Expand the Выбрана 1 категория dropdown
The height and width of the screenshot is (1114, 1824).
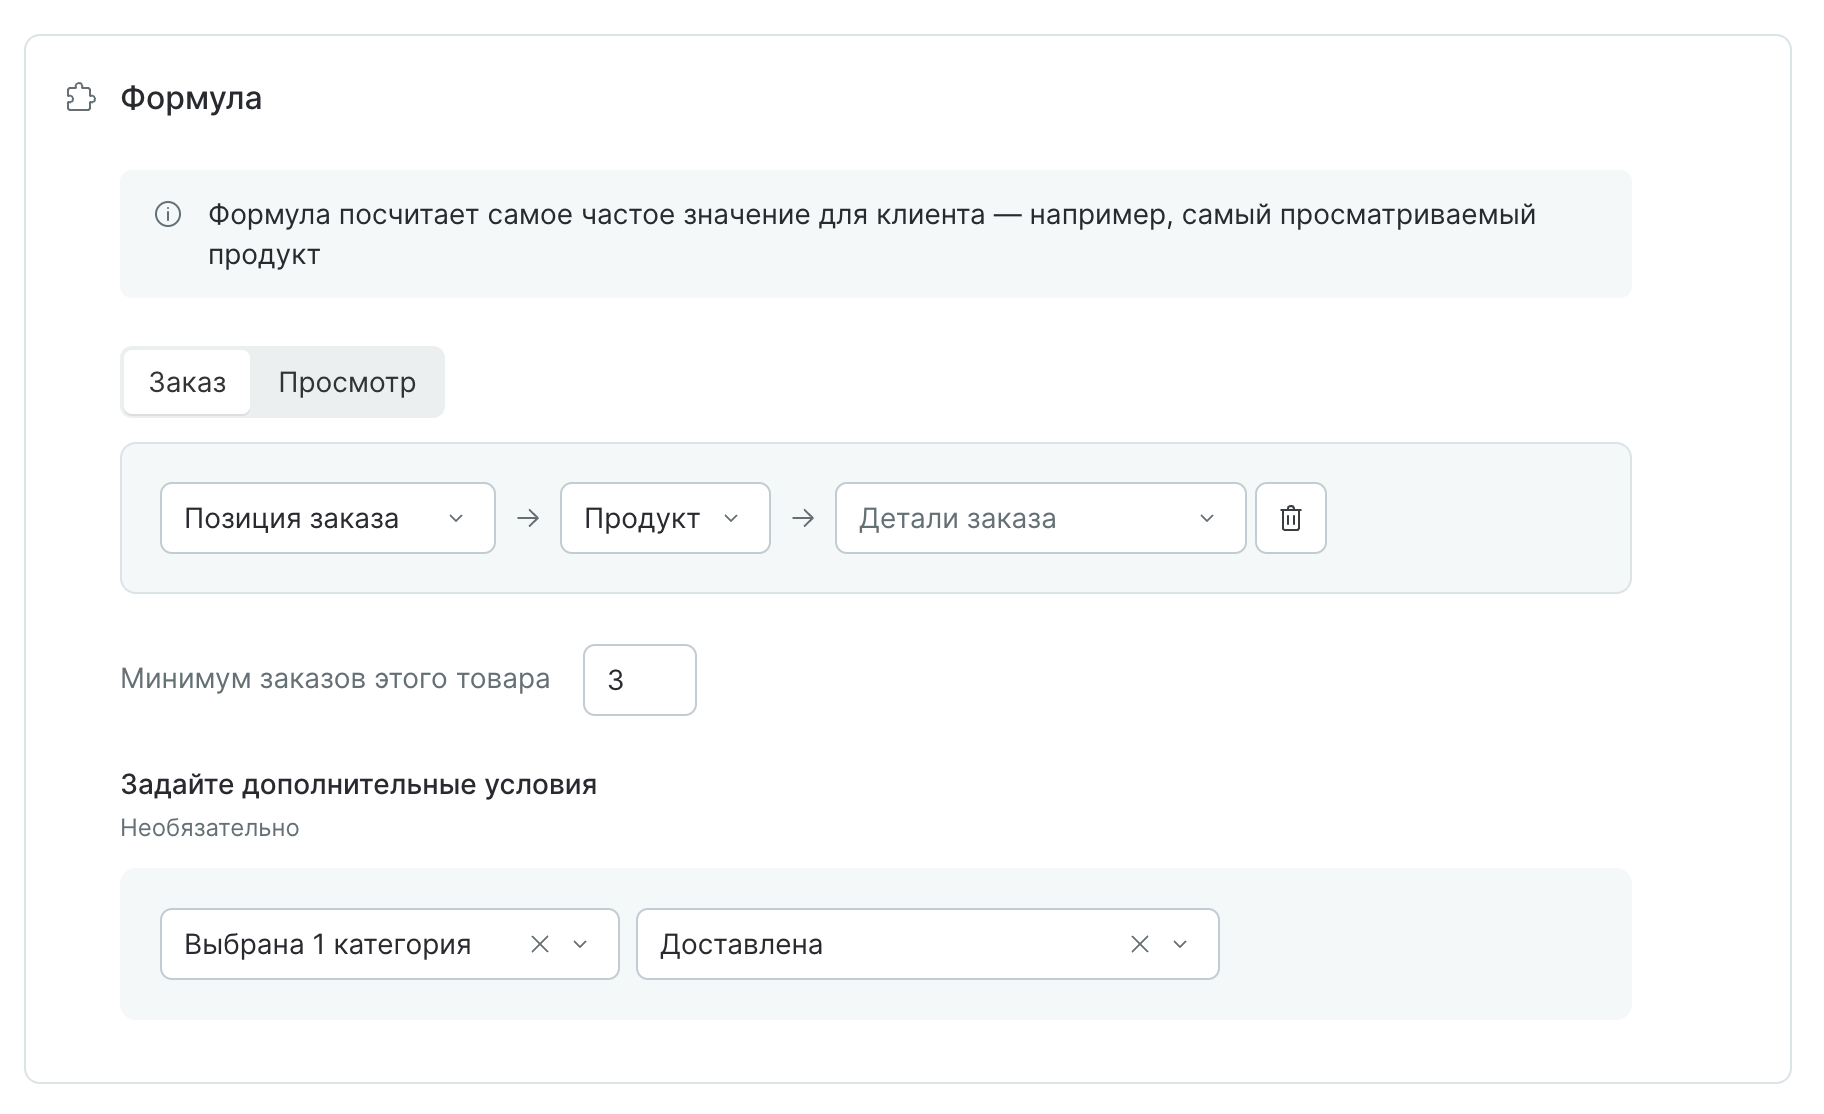pyautogui.click(x=580, y=944)
